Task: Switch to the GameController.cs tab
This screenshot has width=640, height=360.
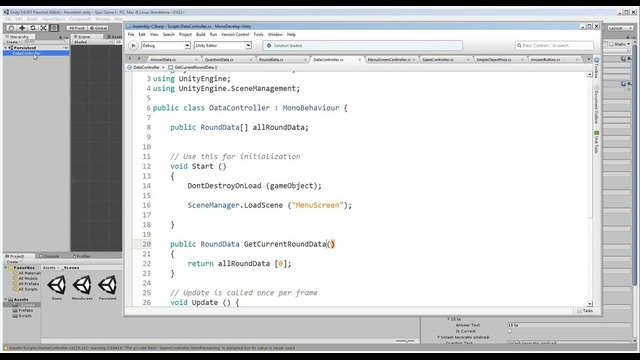Action: pyautogui.click(x=438, y=60)
